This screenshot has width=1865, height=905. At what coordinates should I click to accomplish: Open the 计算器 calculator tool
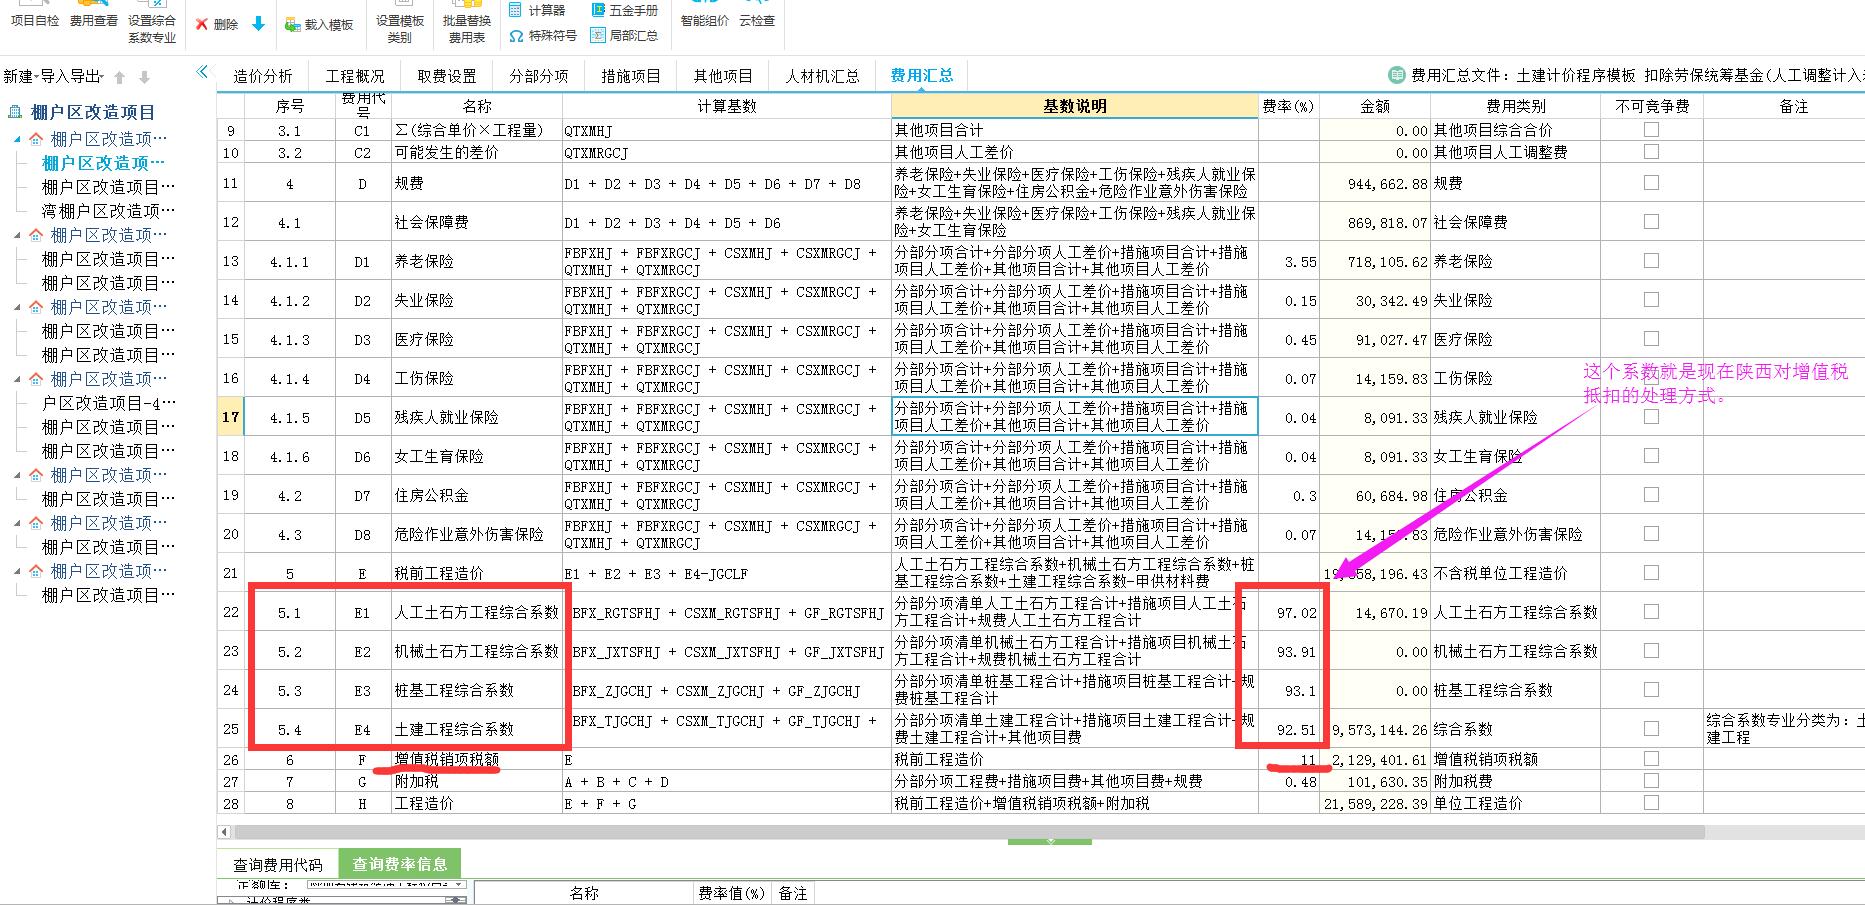(x=537, y=10)
